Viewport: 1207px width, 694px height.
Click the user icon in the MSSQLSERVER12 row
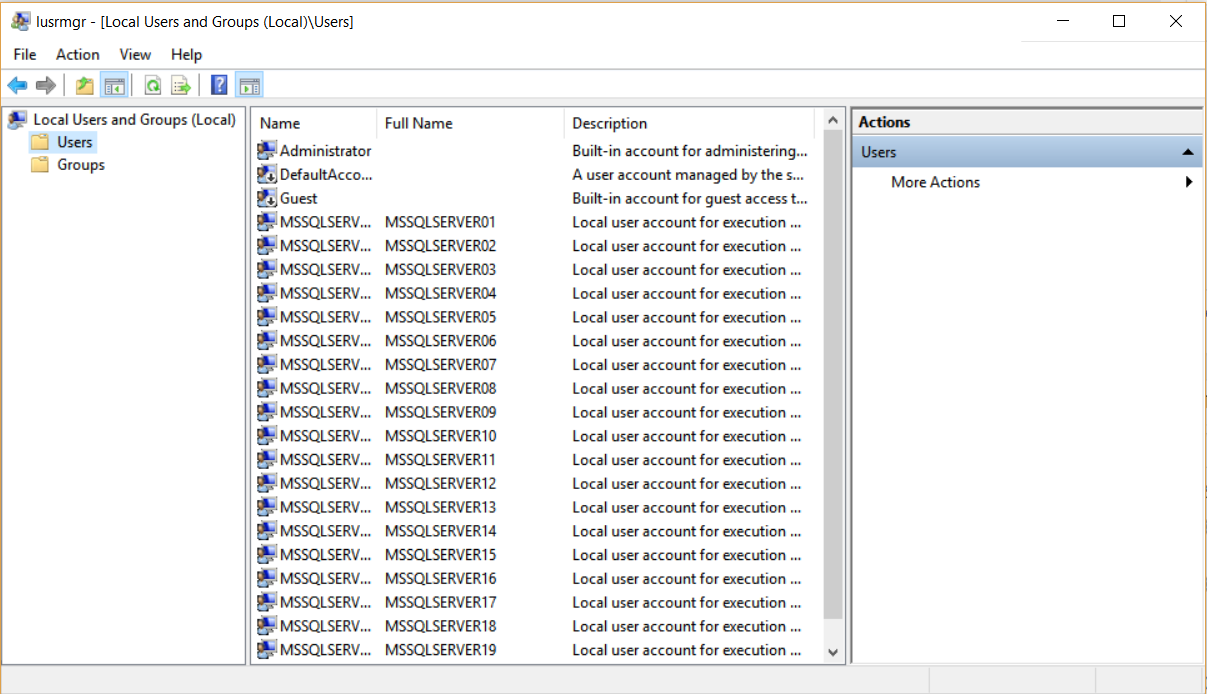click(266, 483)
